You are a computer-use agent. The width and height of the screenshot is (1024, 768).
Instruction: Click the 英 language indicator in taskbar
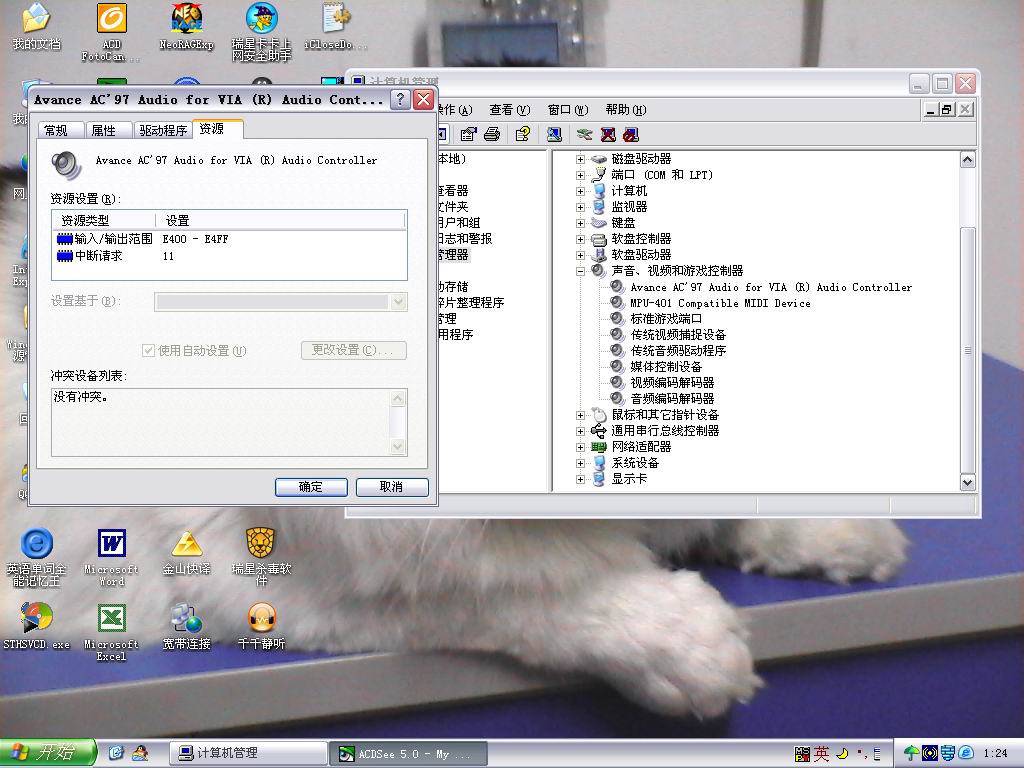tap(822, 754)
